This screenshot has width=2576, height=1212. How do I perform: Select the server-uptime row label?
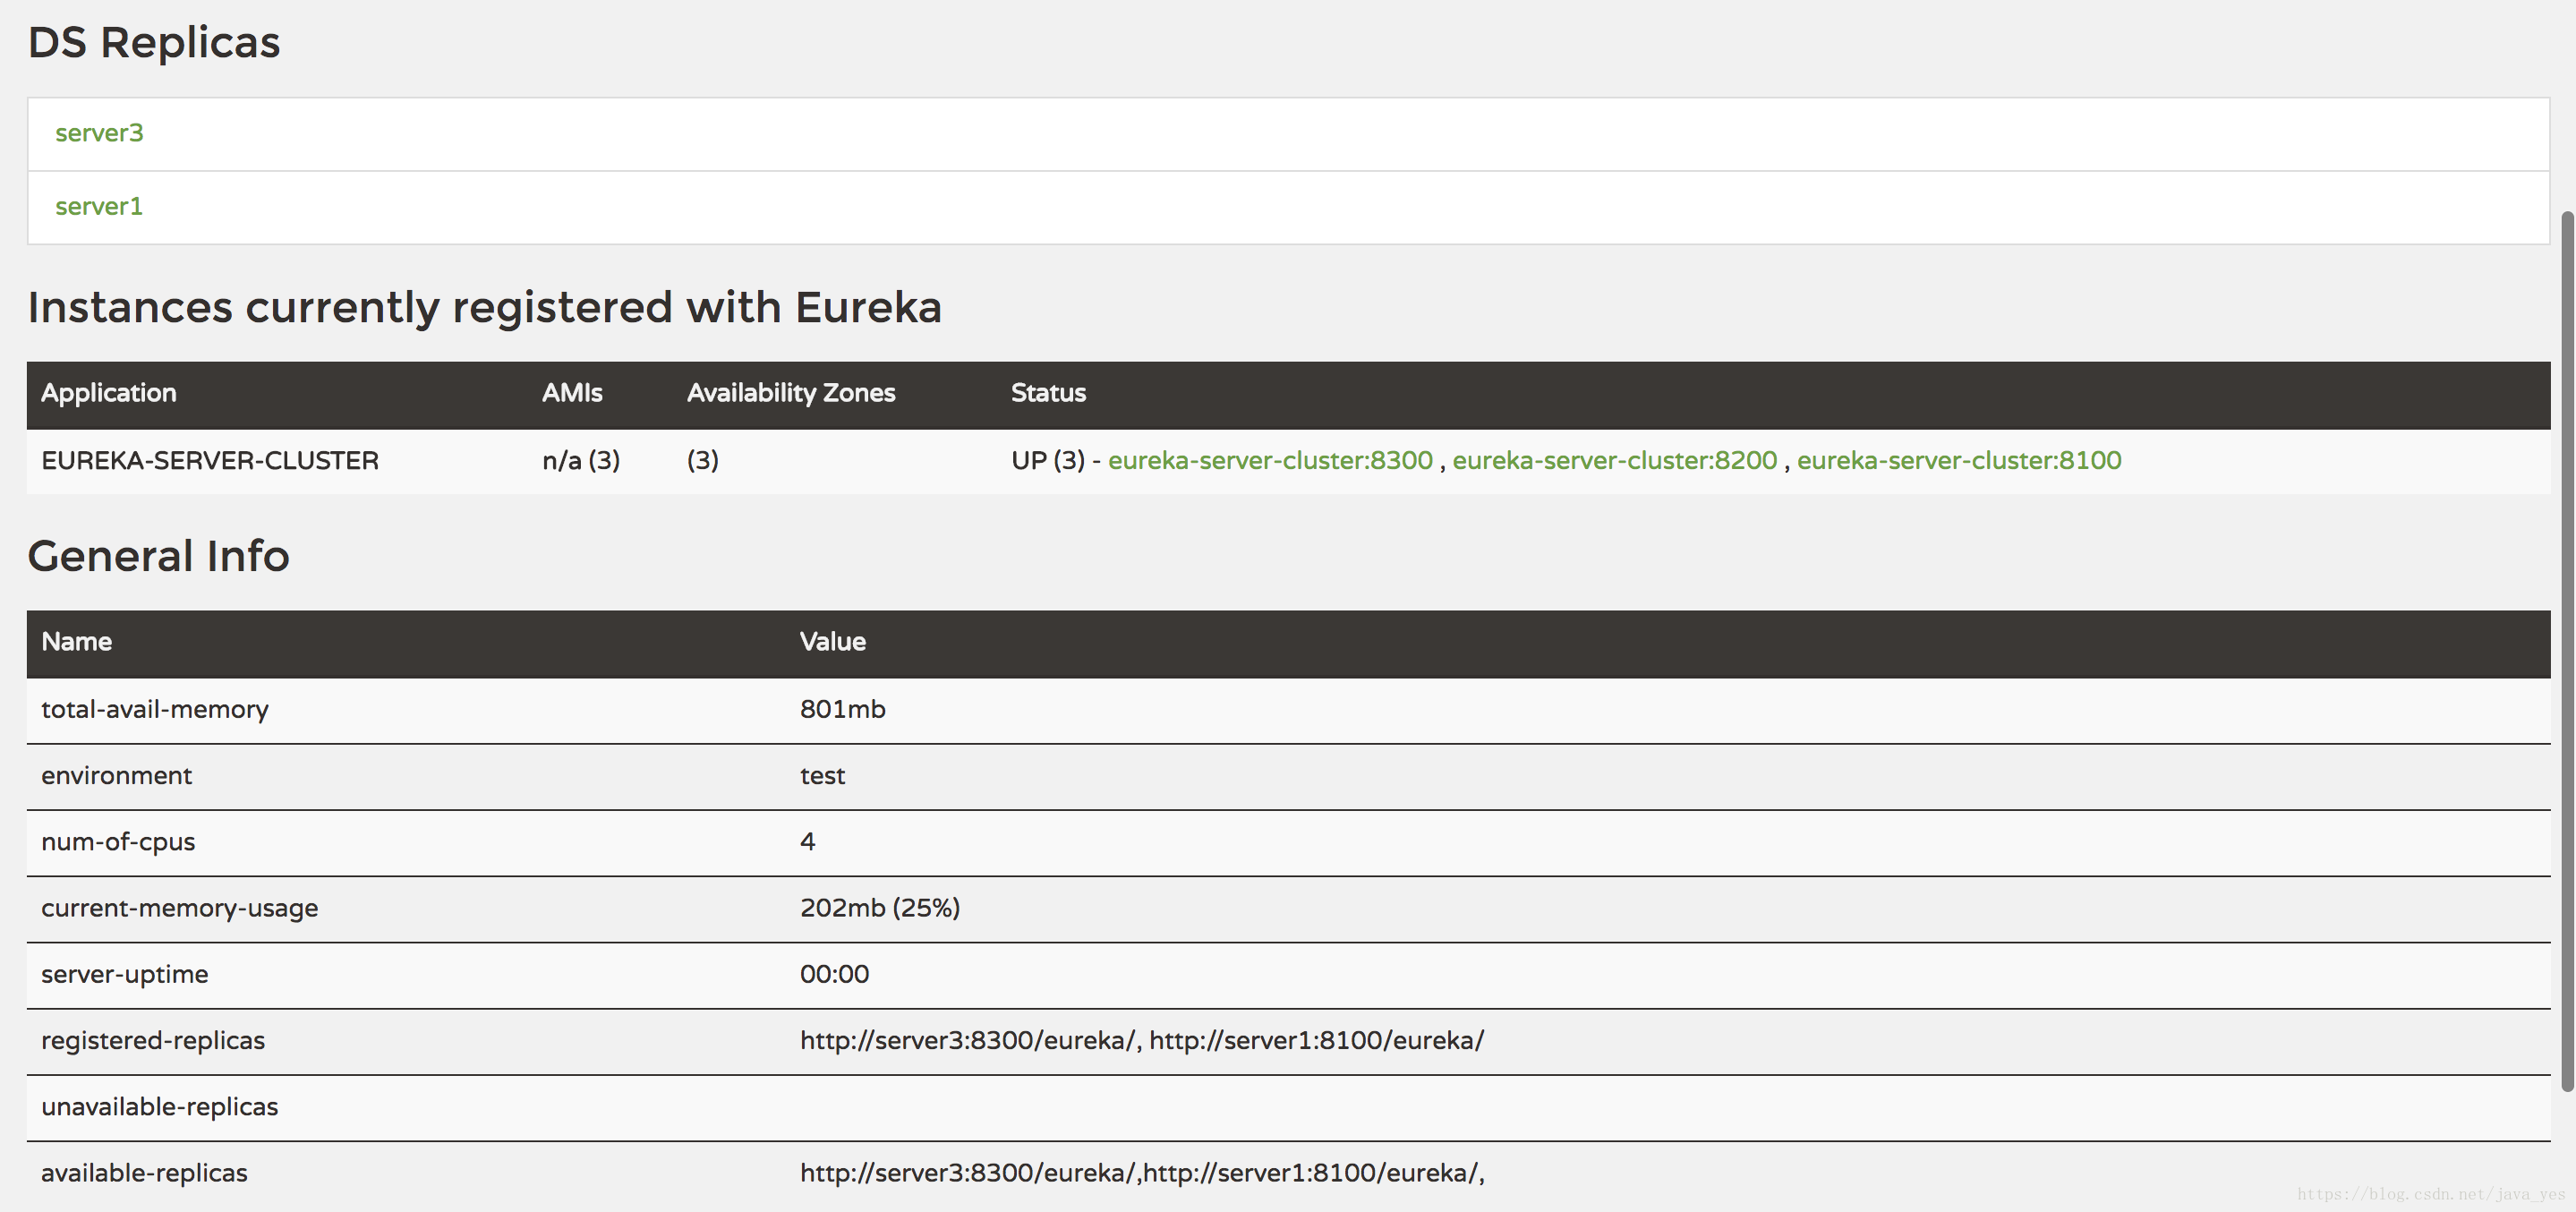tap(125, 974)
